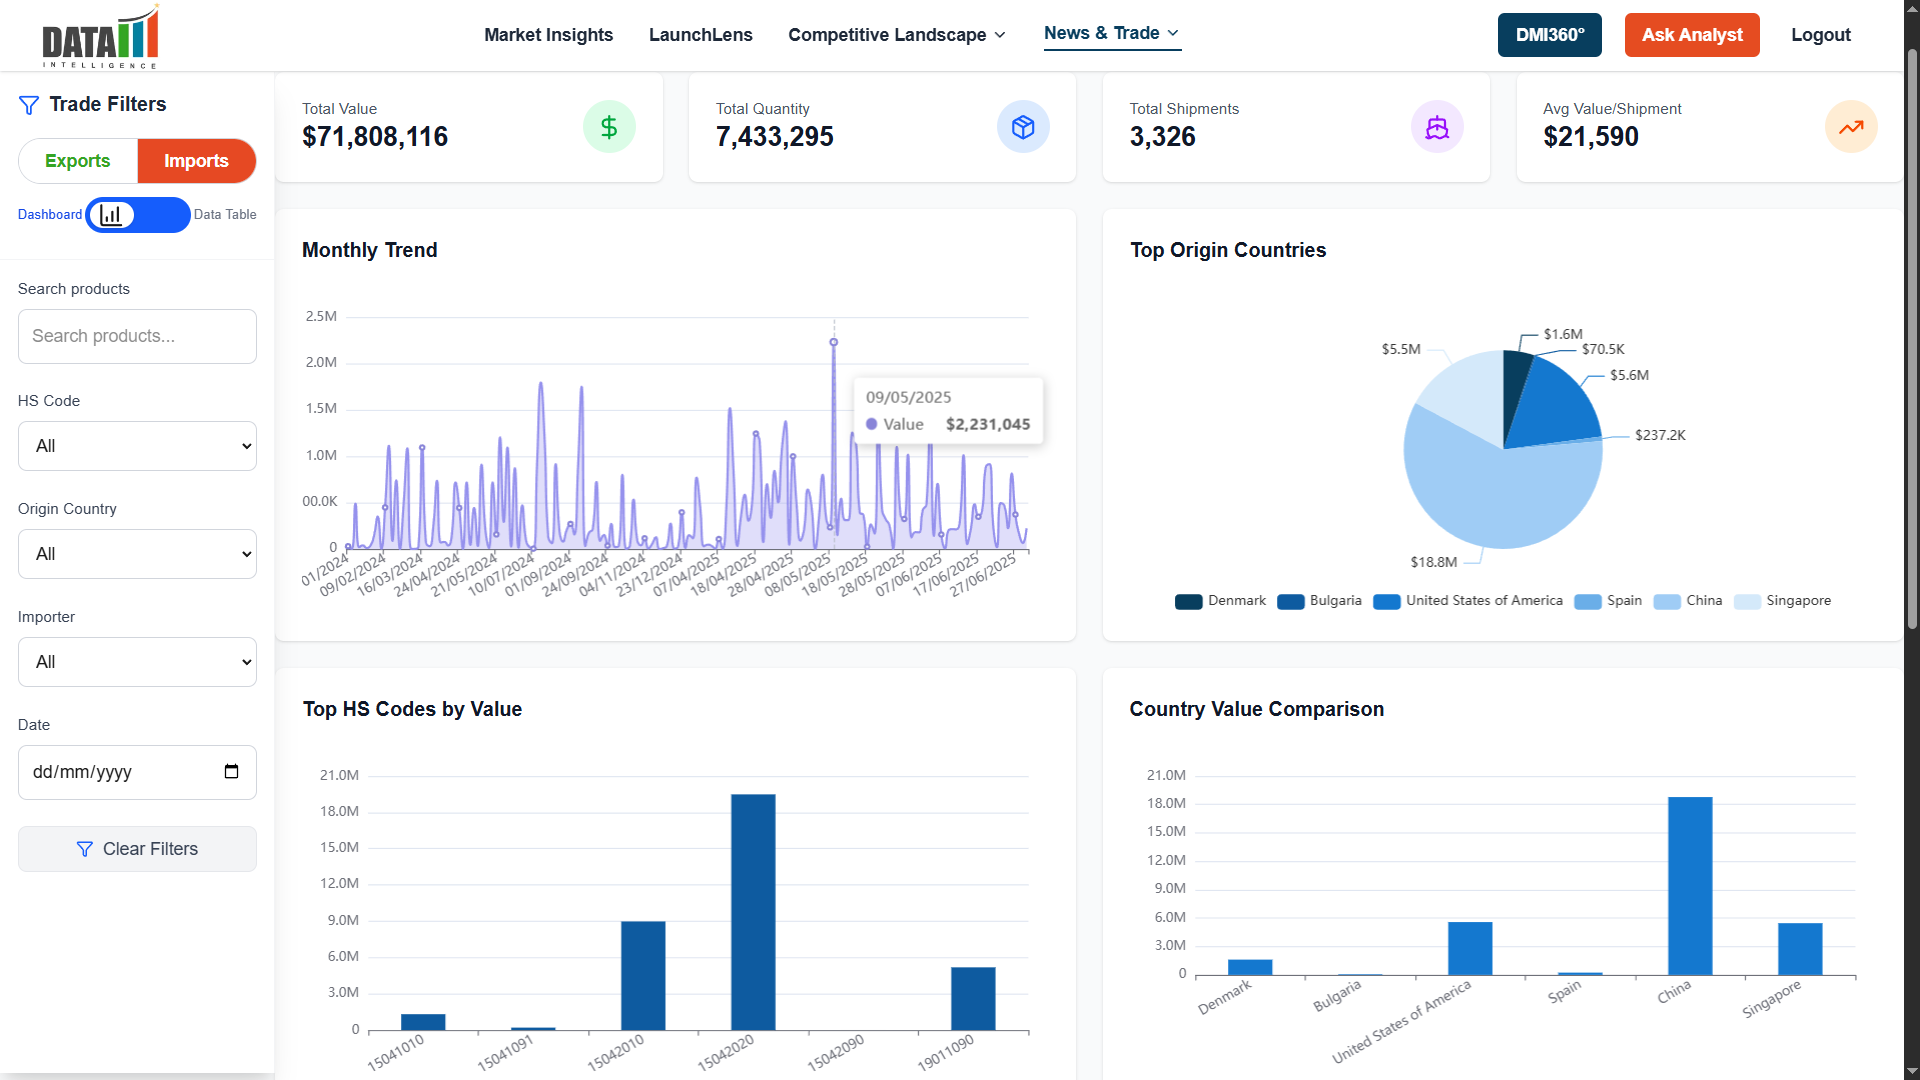Click the truck icon on Total Shipments card

click(x=1437, y=127)
